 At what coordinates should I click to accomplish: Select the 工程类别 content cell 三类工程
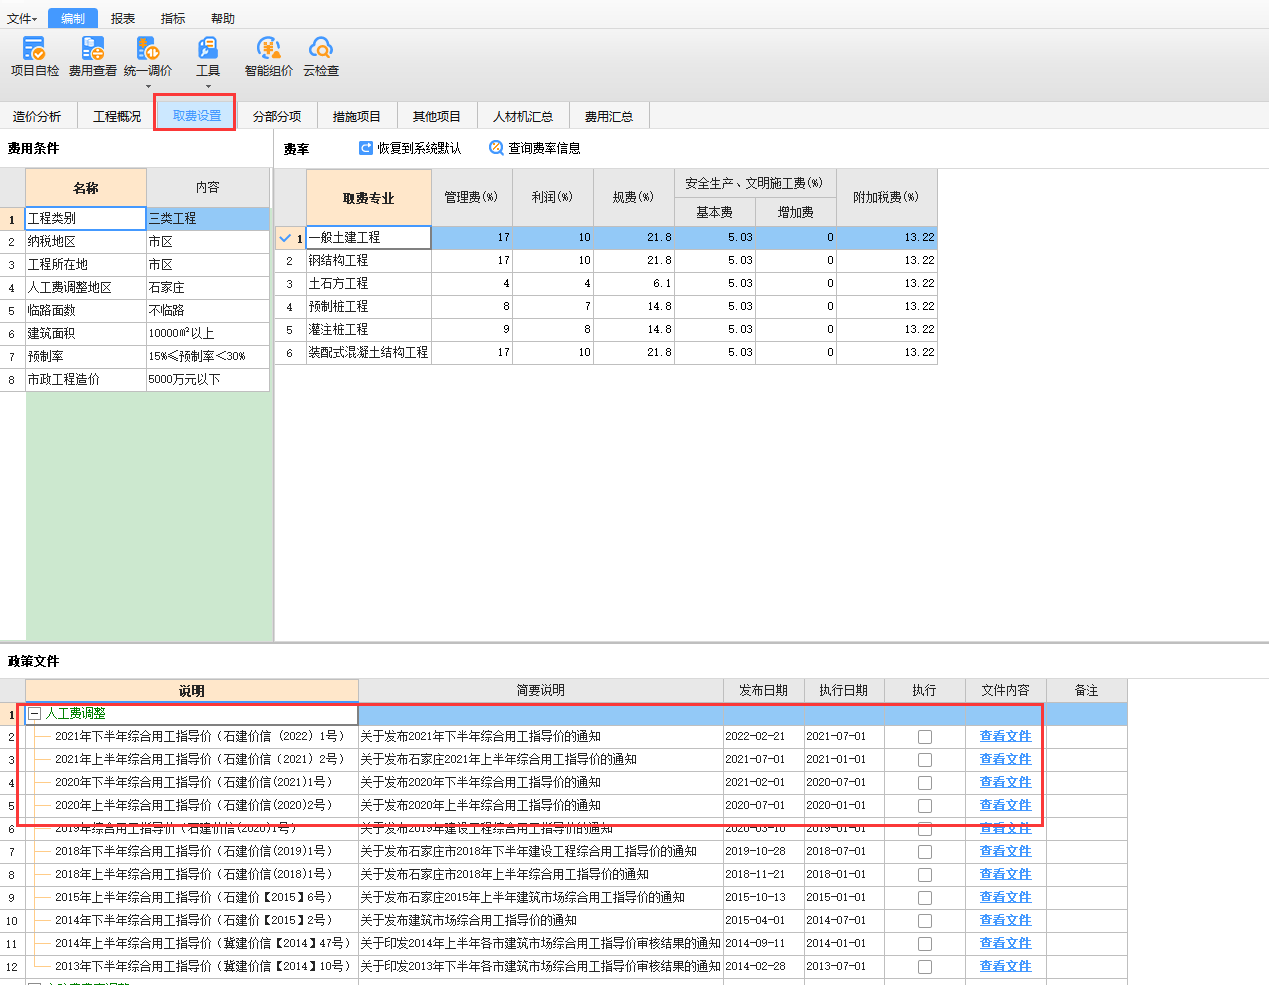point(207,218)
